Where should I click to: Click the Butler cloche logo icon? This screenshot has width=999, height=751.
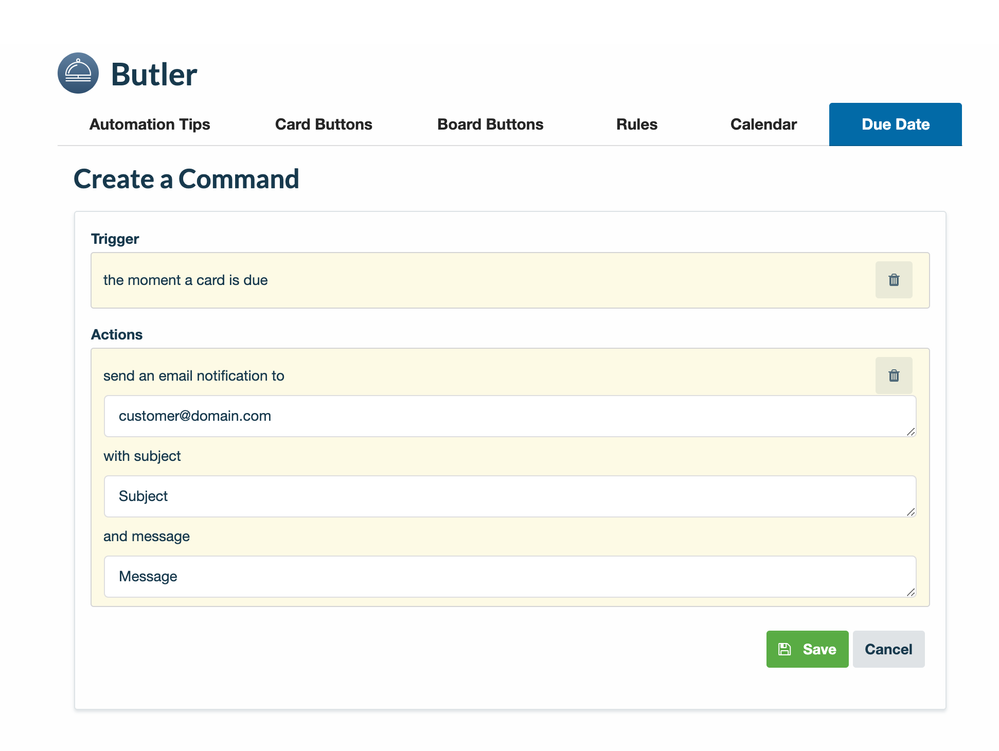point(78,73)
